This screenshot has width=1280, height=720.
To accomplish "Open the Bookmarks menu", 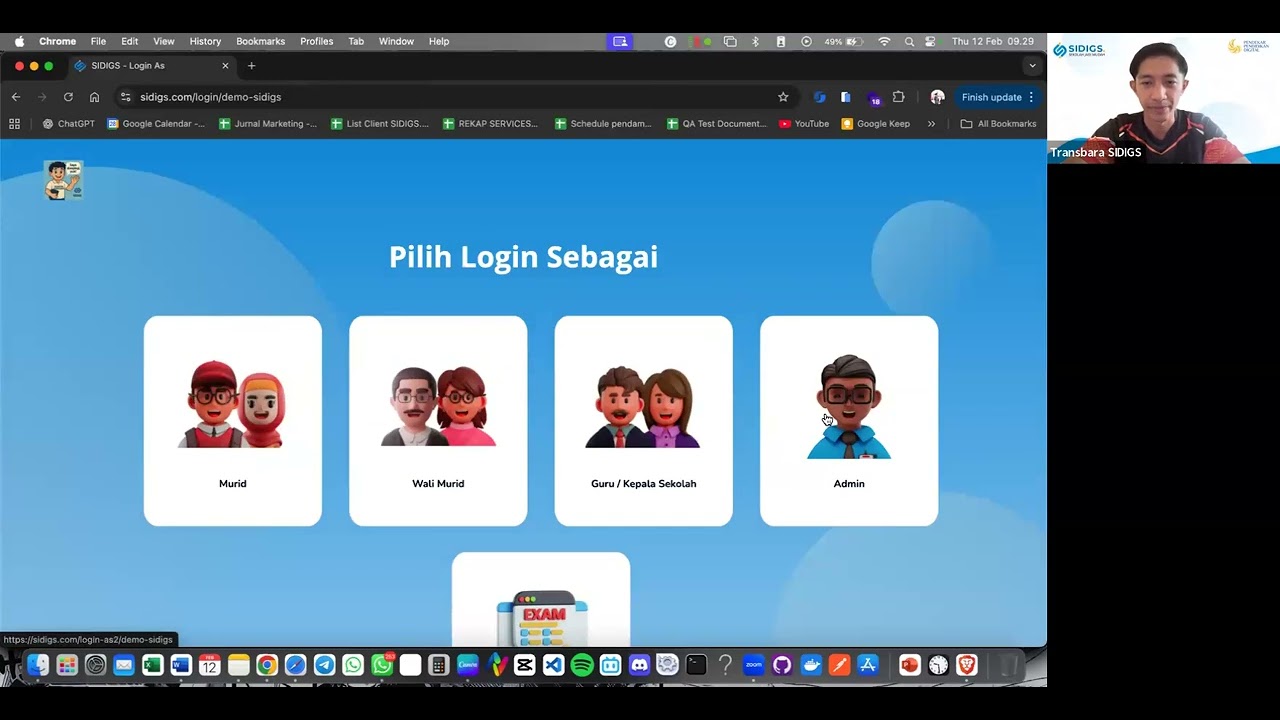I will [261, 42].
